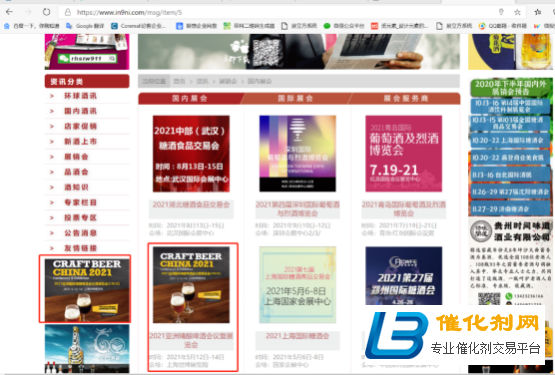Open 11.26-29 第27届沈阳糖酒会 entry
The image size is (555, 375).
pyautogui.click(x=510, y=192)
